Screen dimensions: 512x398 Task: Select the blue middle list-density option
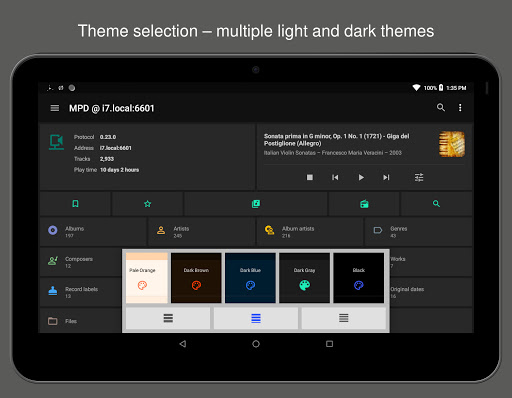point(256,318)
